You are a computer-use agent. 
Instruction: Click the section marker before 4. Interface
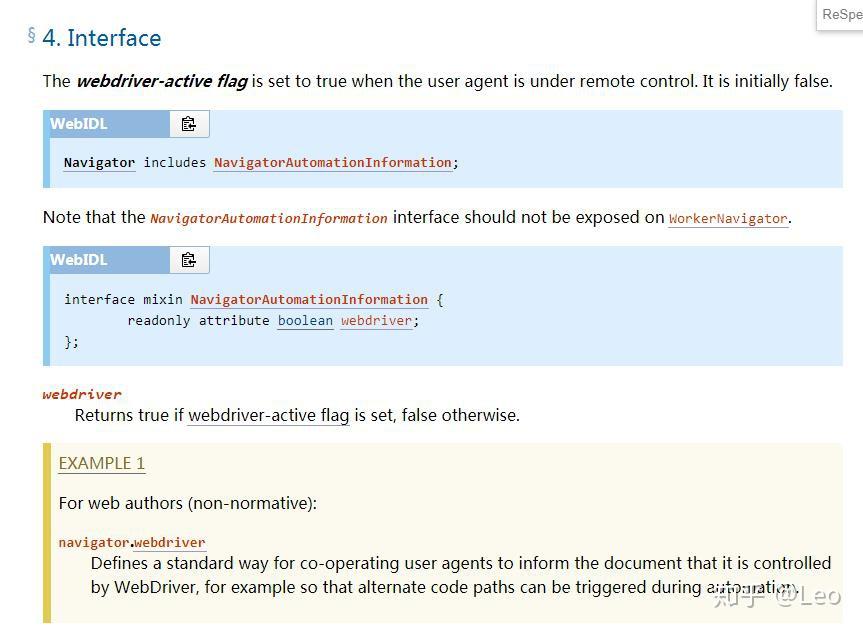click(x=31, y=36)
